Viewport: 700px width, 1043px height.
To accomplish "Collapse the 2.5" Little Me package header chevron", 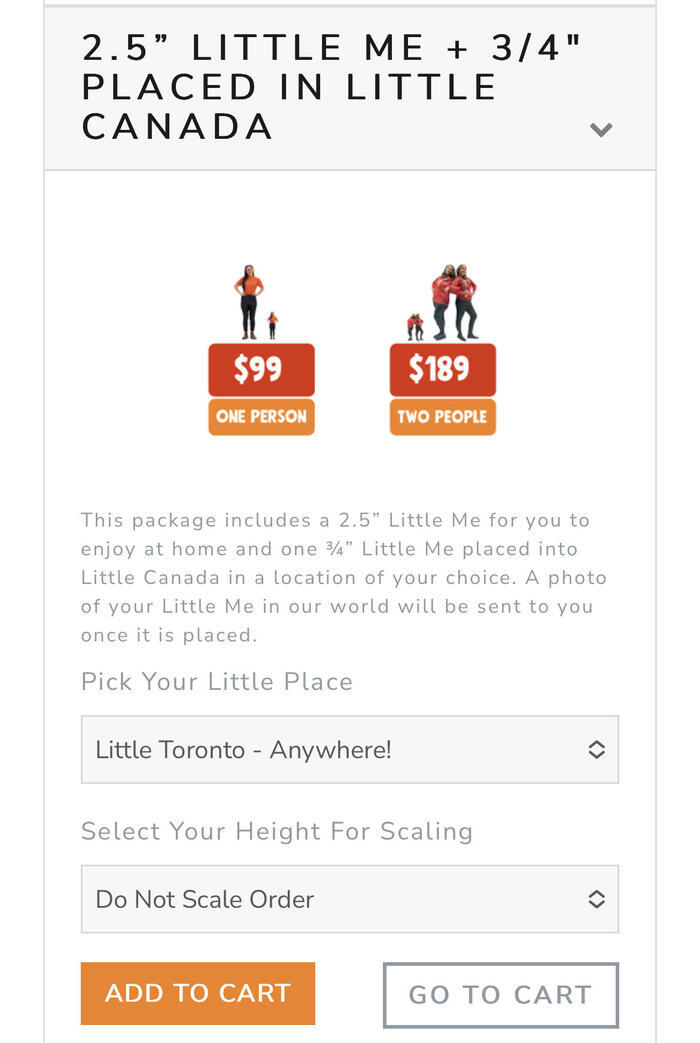I will tap(601, 129).
